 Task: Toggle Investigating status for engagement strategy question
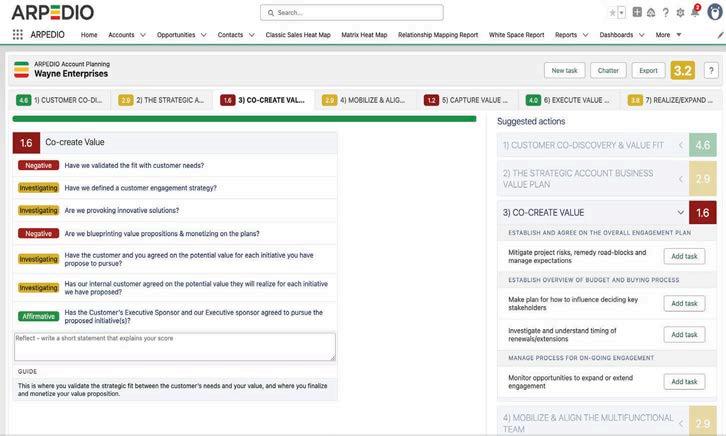pyautogui.click(x=38, y=188)
